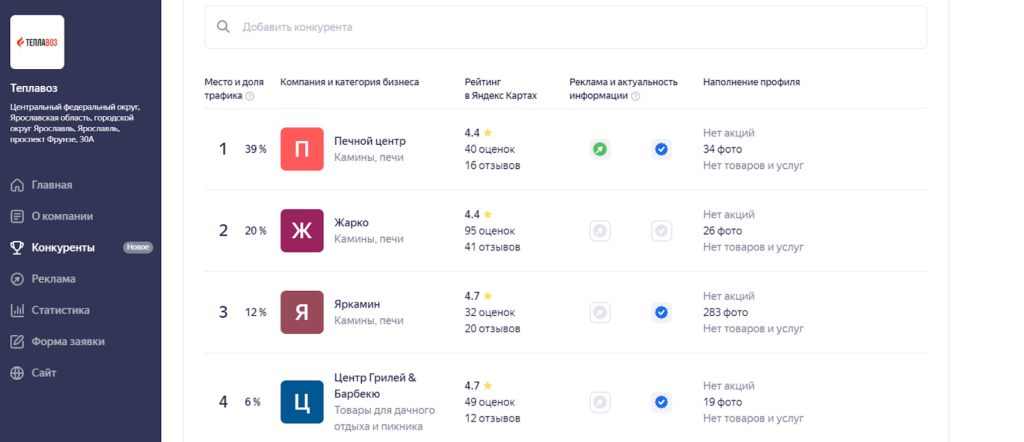This screenshot has width=1024, height=442.
Task: Click grey verified checkmark for Жарко
Action: (662, 231)
